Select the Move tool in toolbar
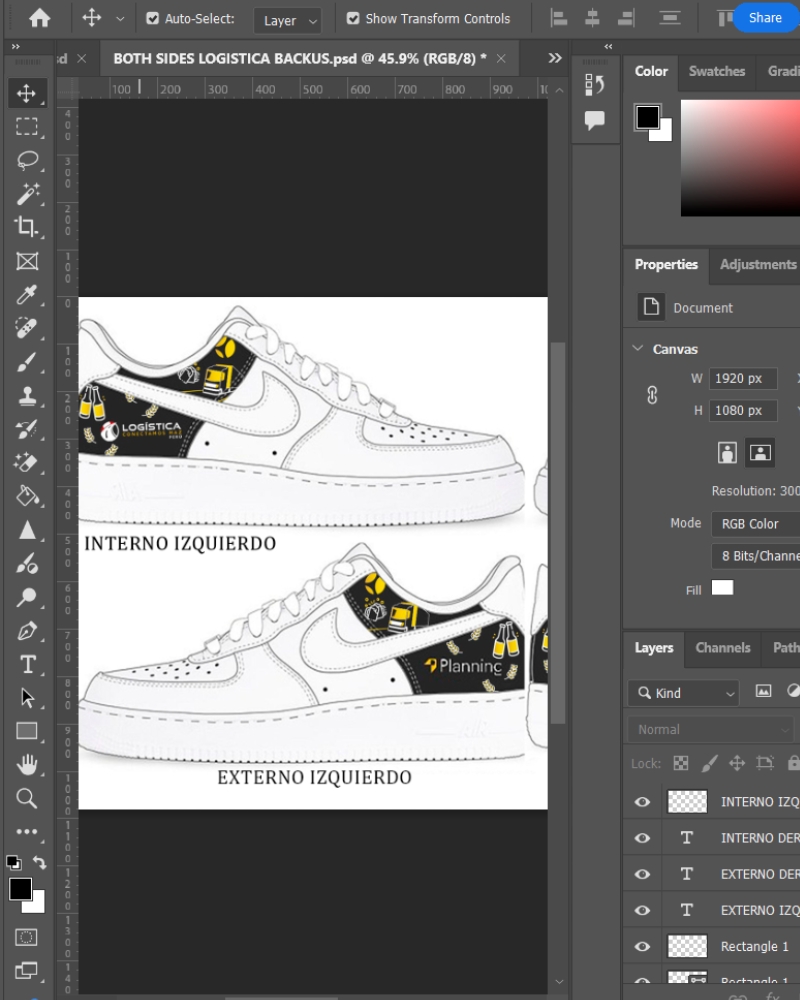The width and height of the screenshot is (800, 1000). click(27, 93)
